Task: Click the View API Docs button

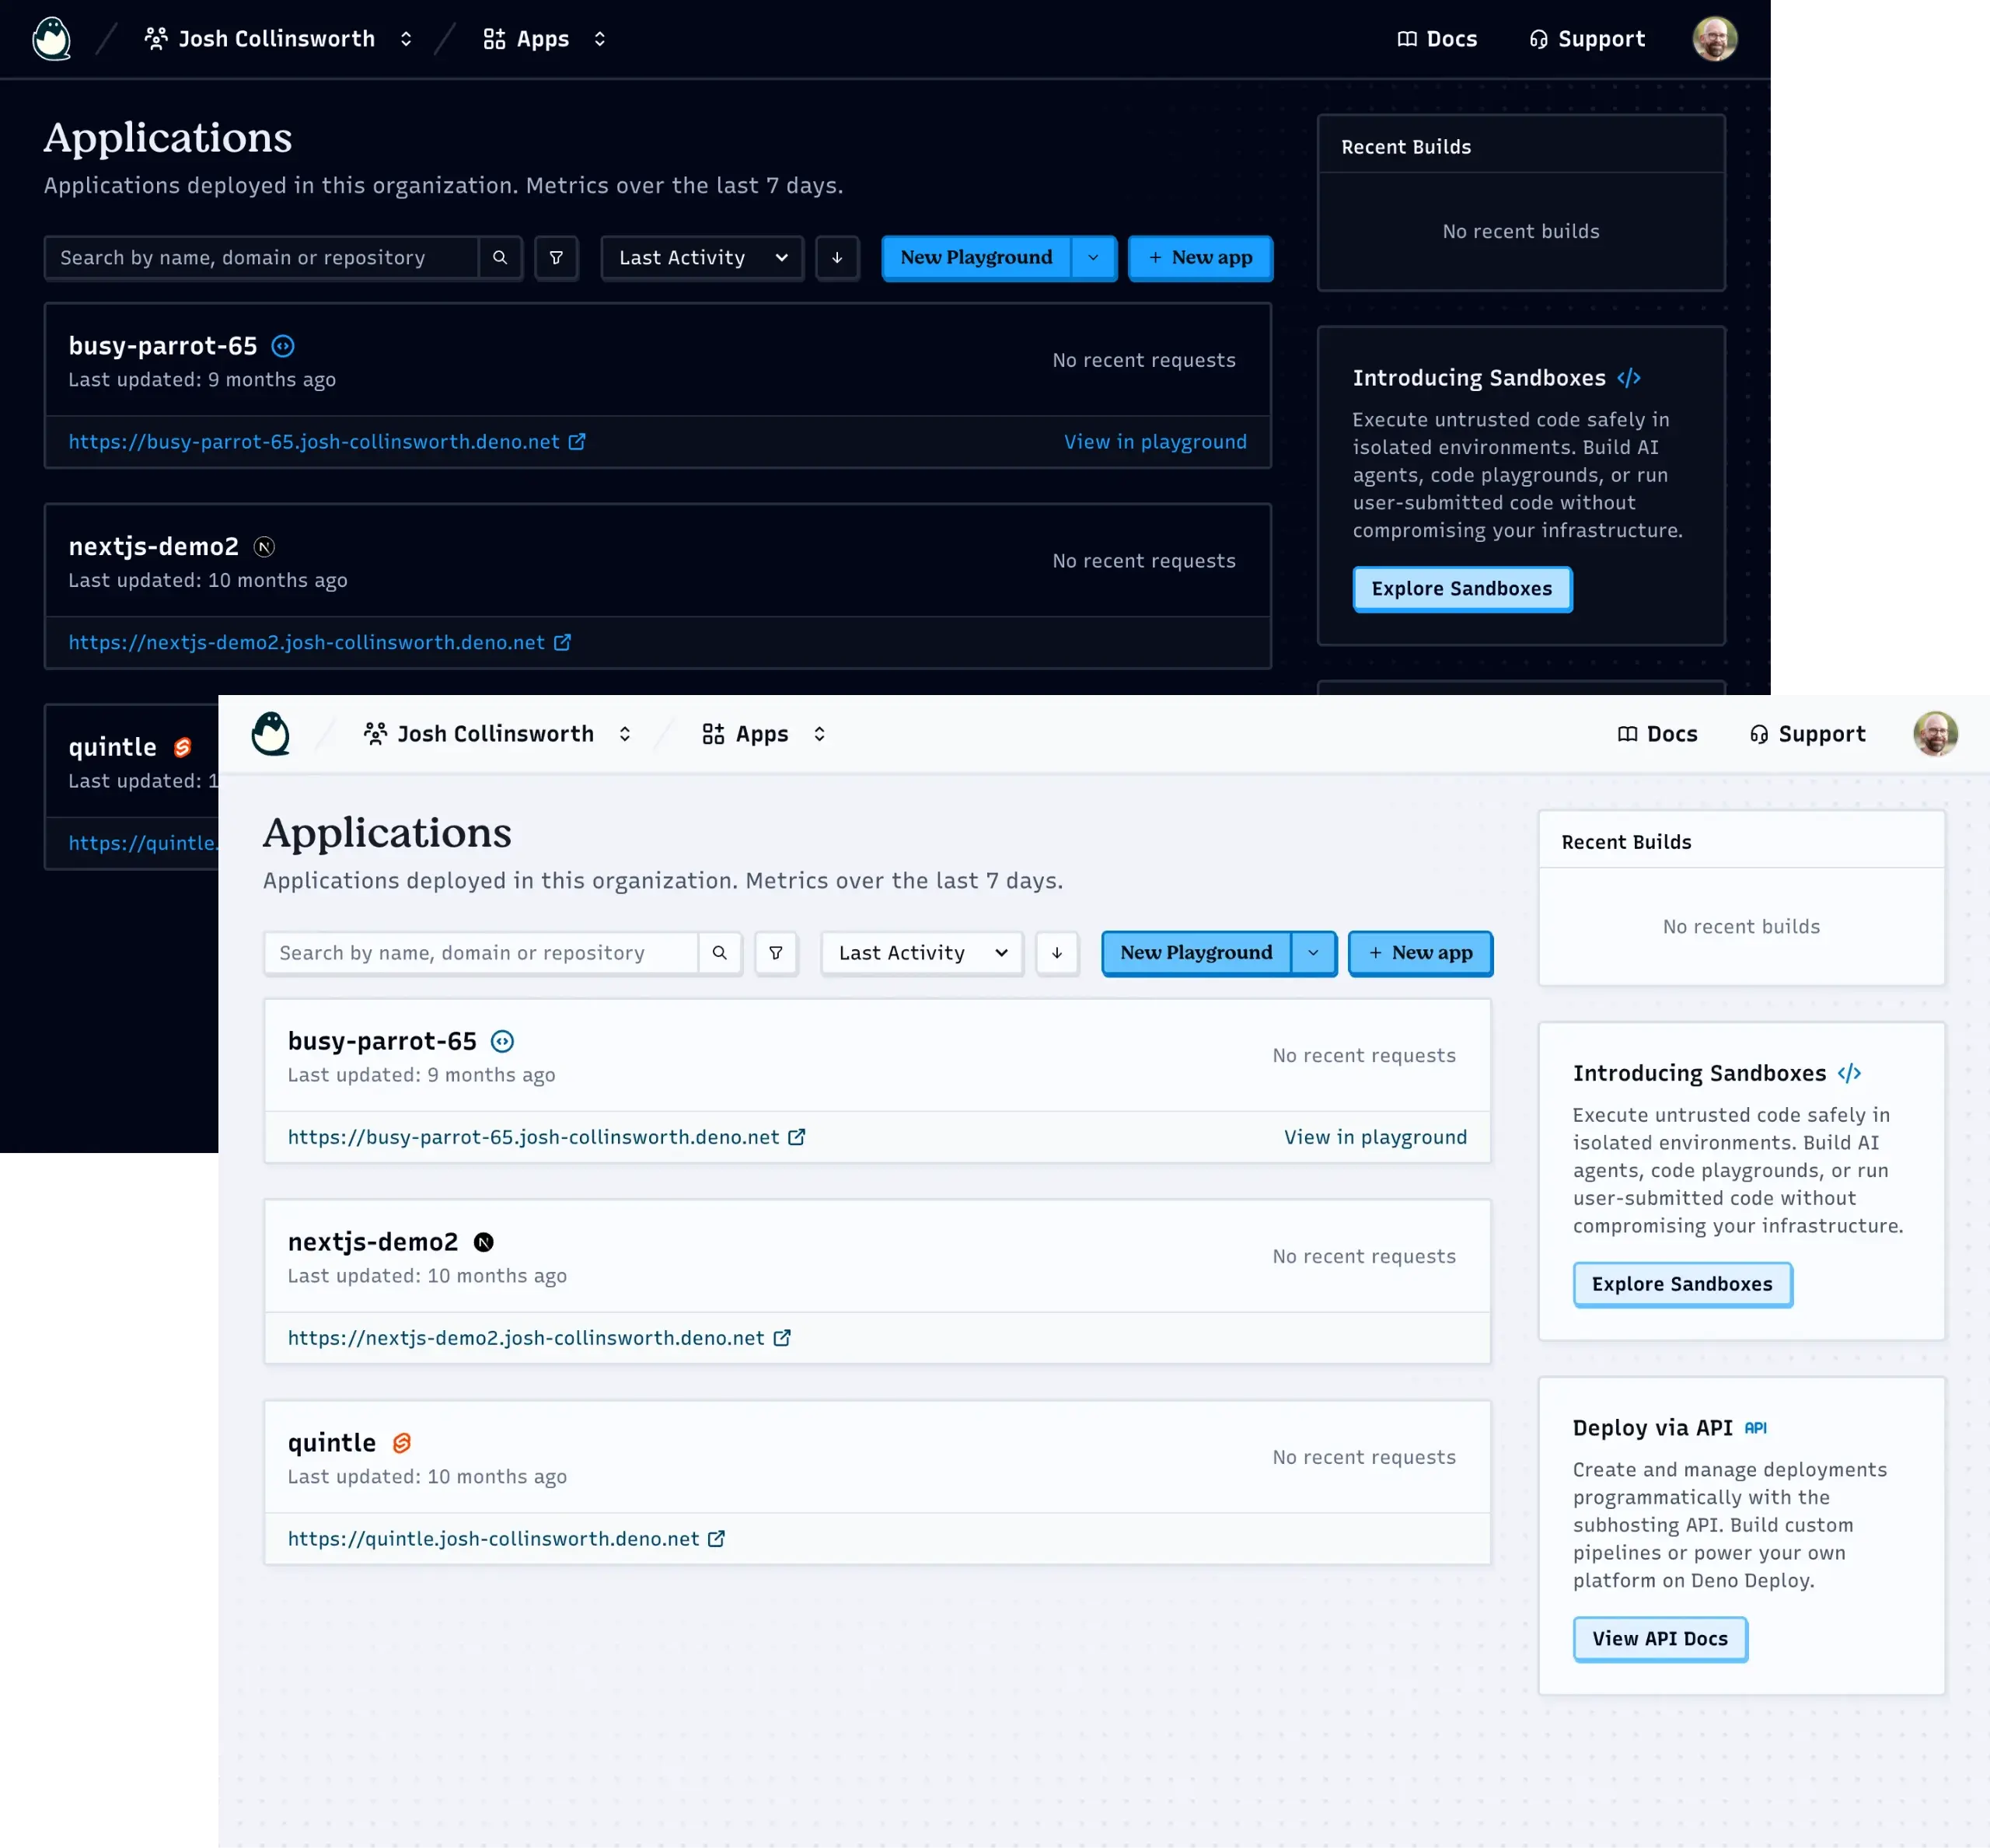Action: pos(1660,1639)
